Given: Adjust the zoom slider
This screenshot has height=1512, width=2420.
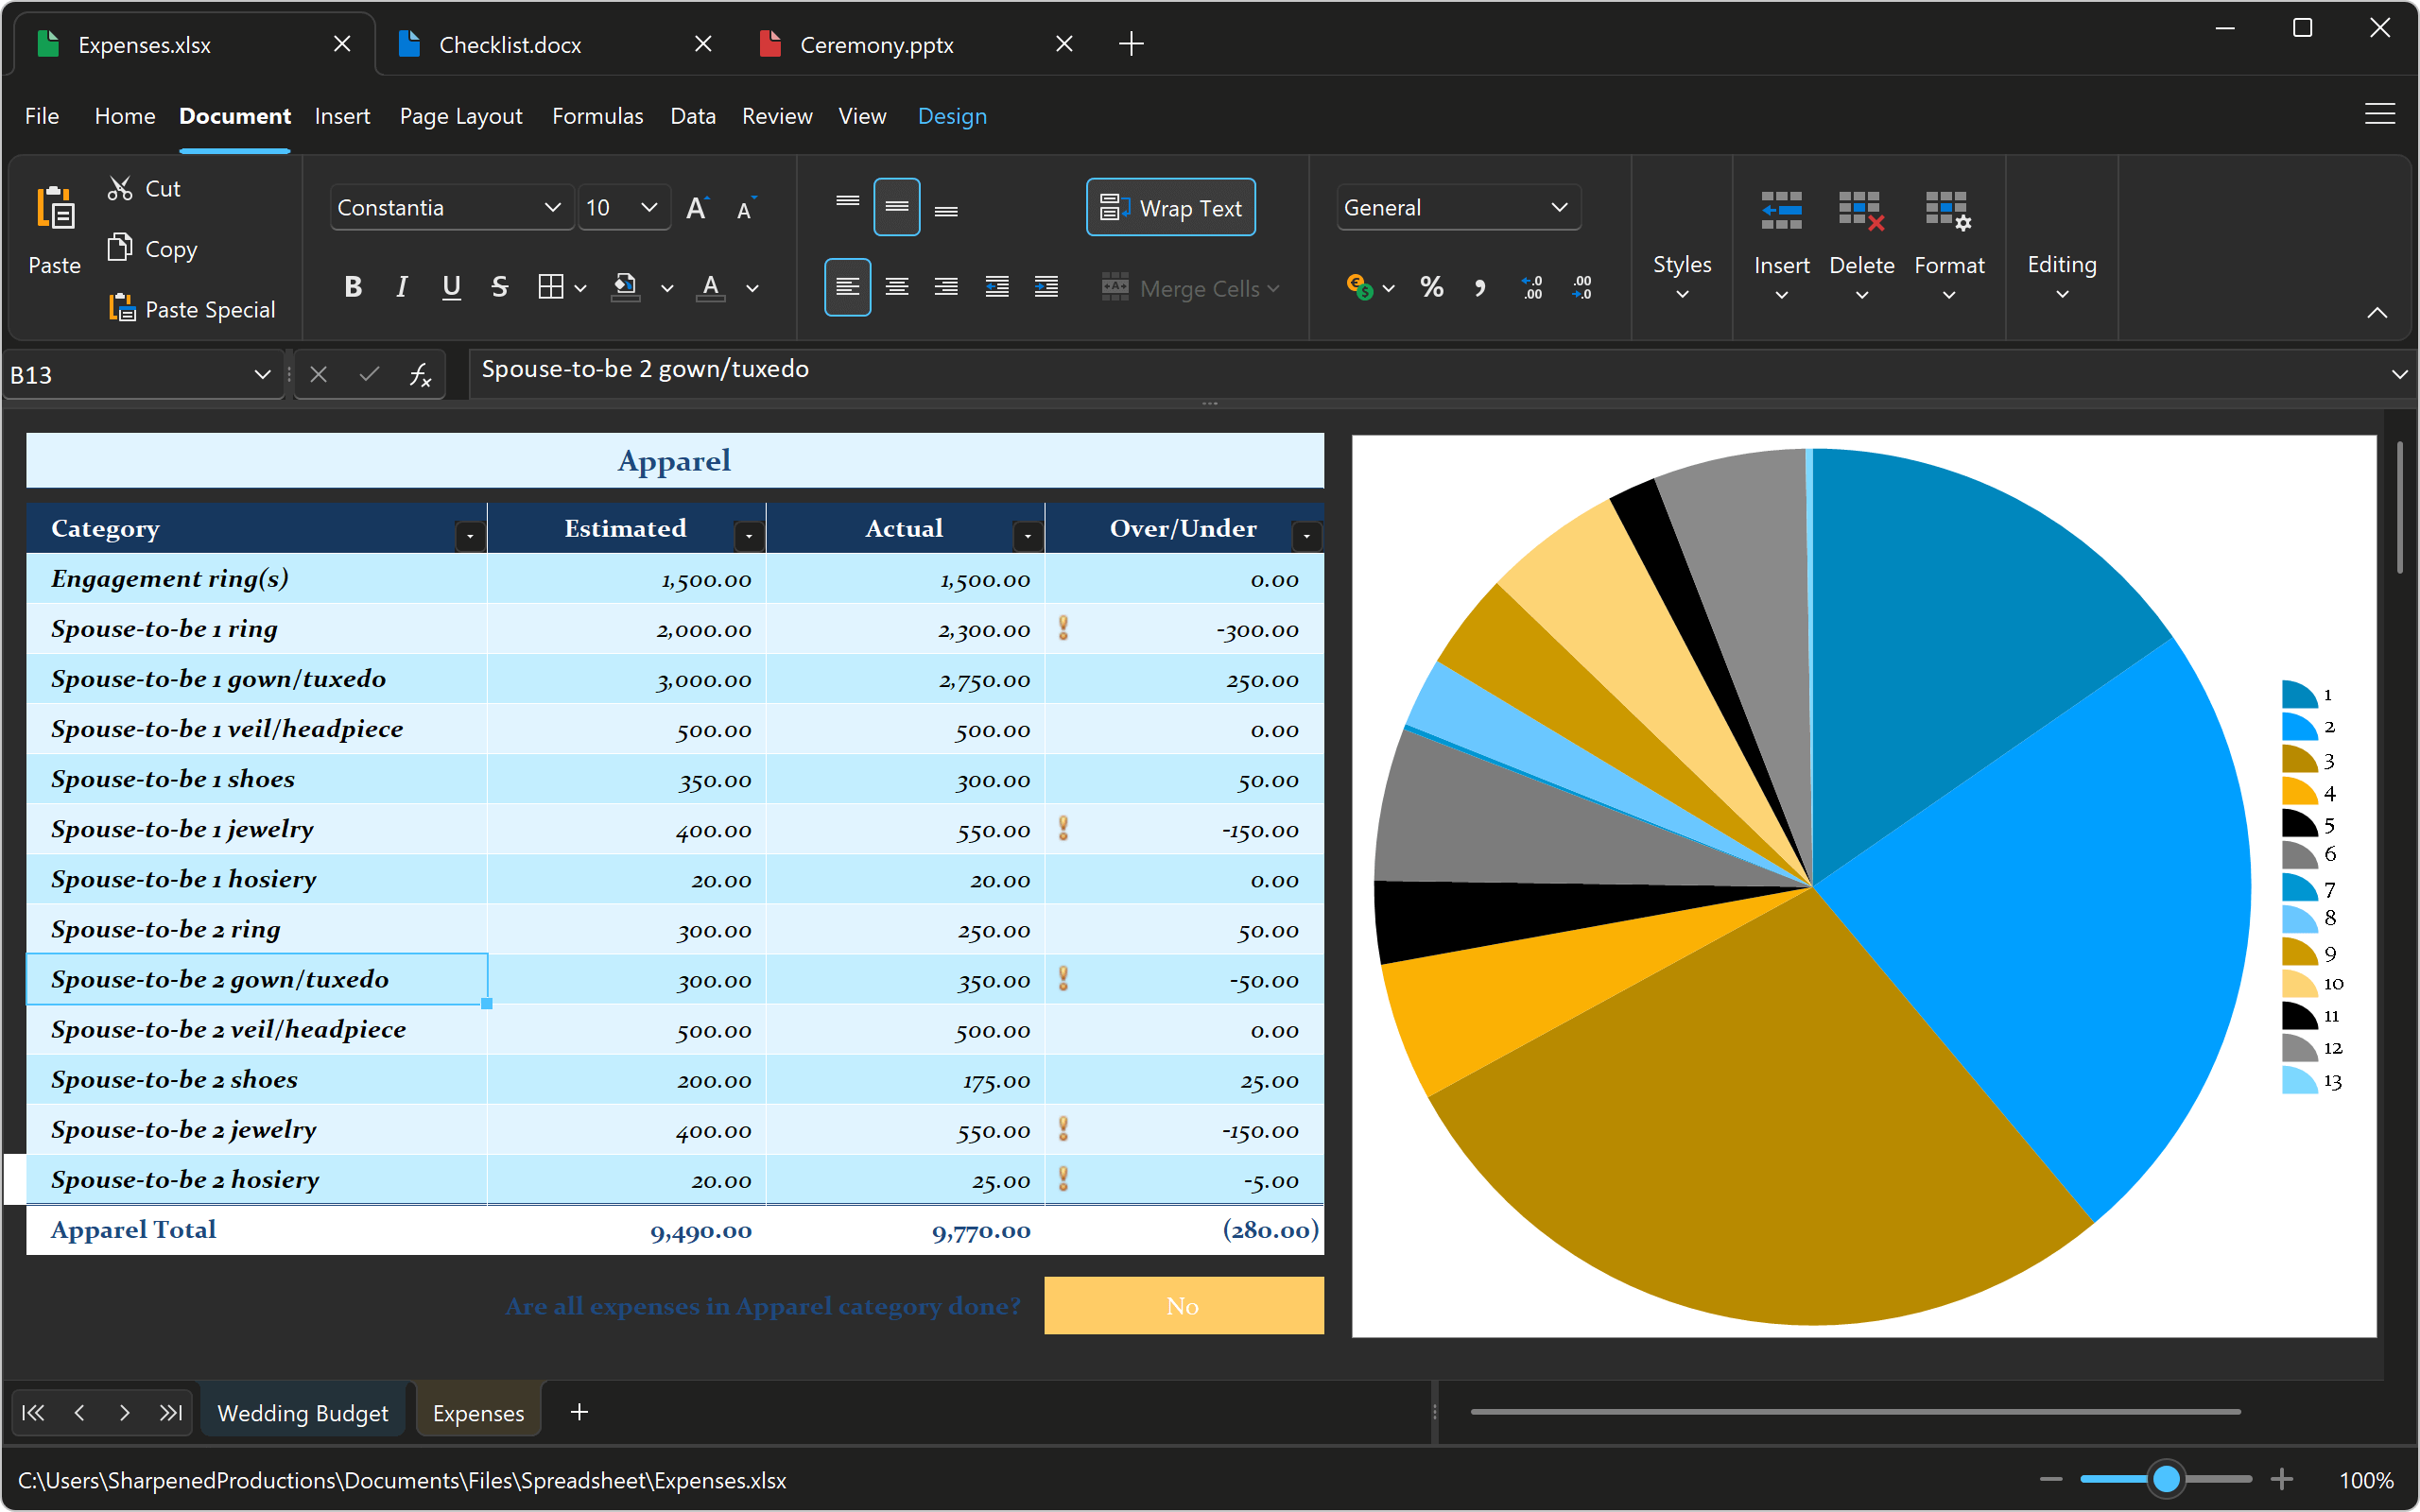Looking at the screenshot, I should pyautogui.click(x=2166, y=1479).
